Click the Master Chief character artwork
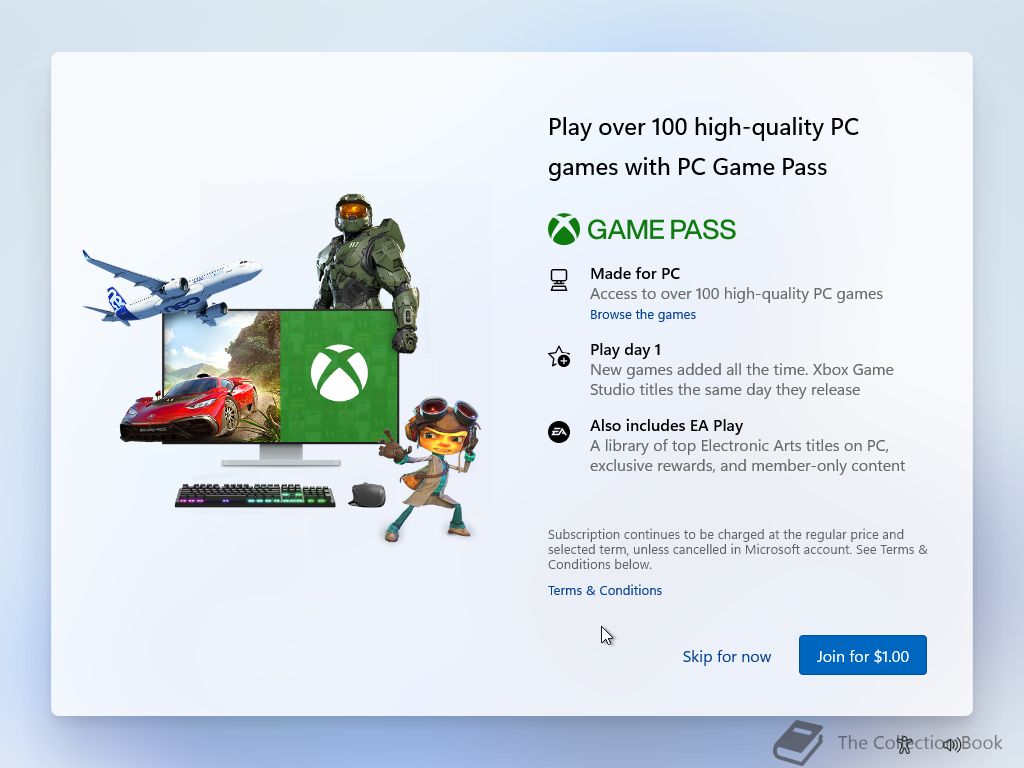 pos(367,271)
